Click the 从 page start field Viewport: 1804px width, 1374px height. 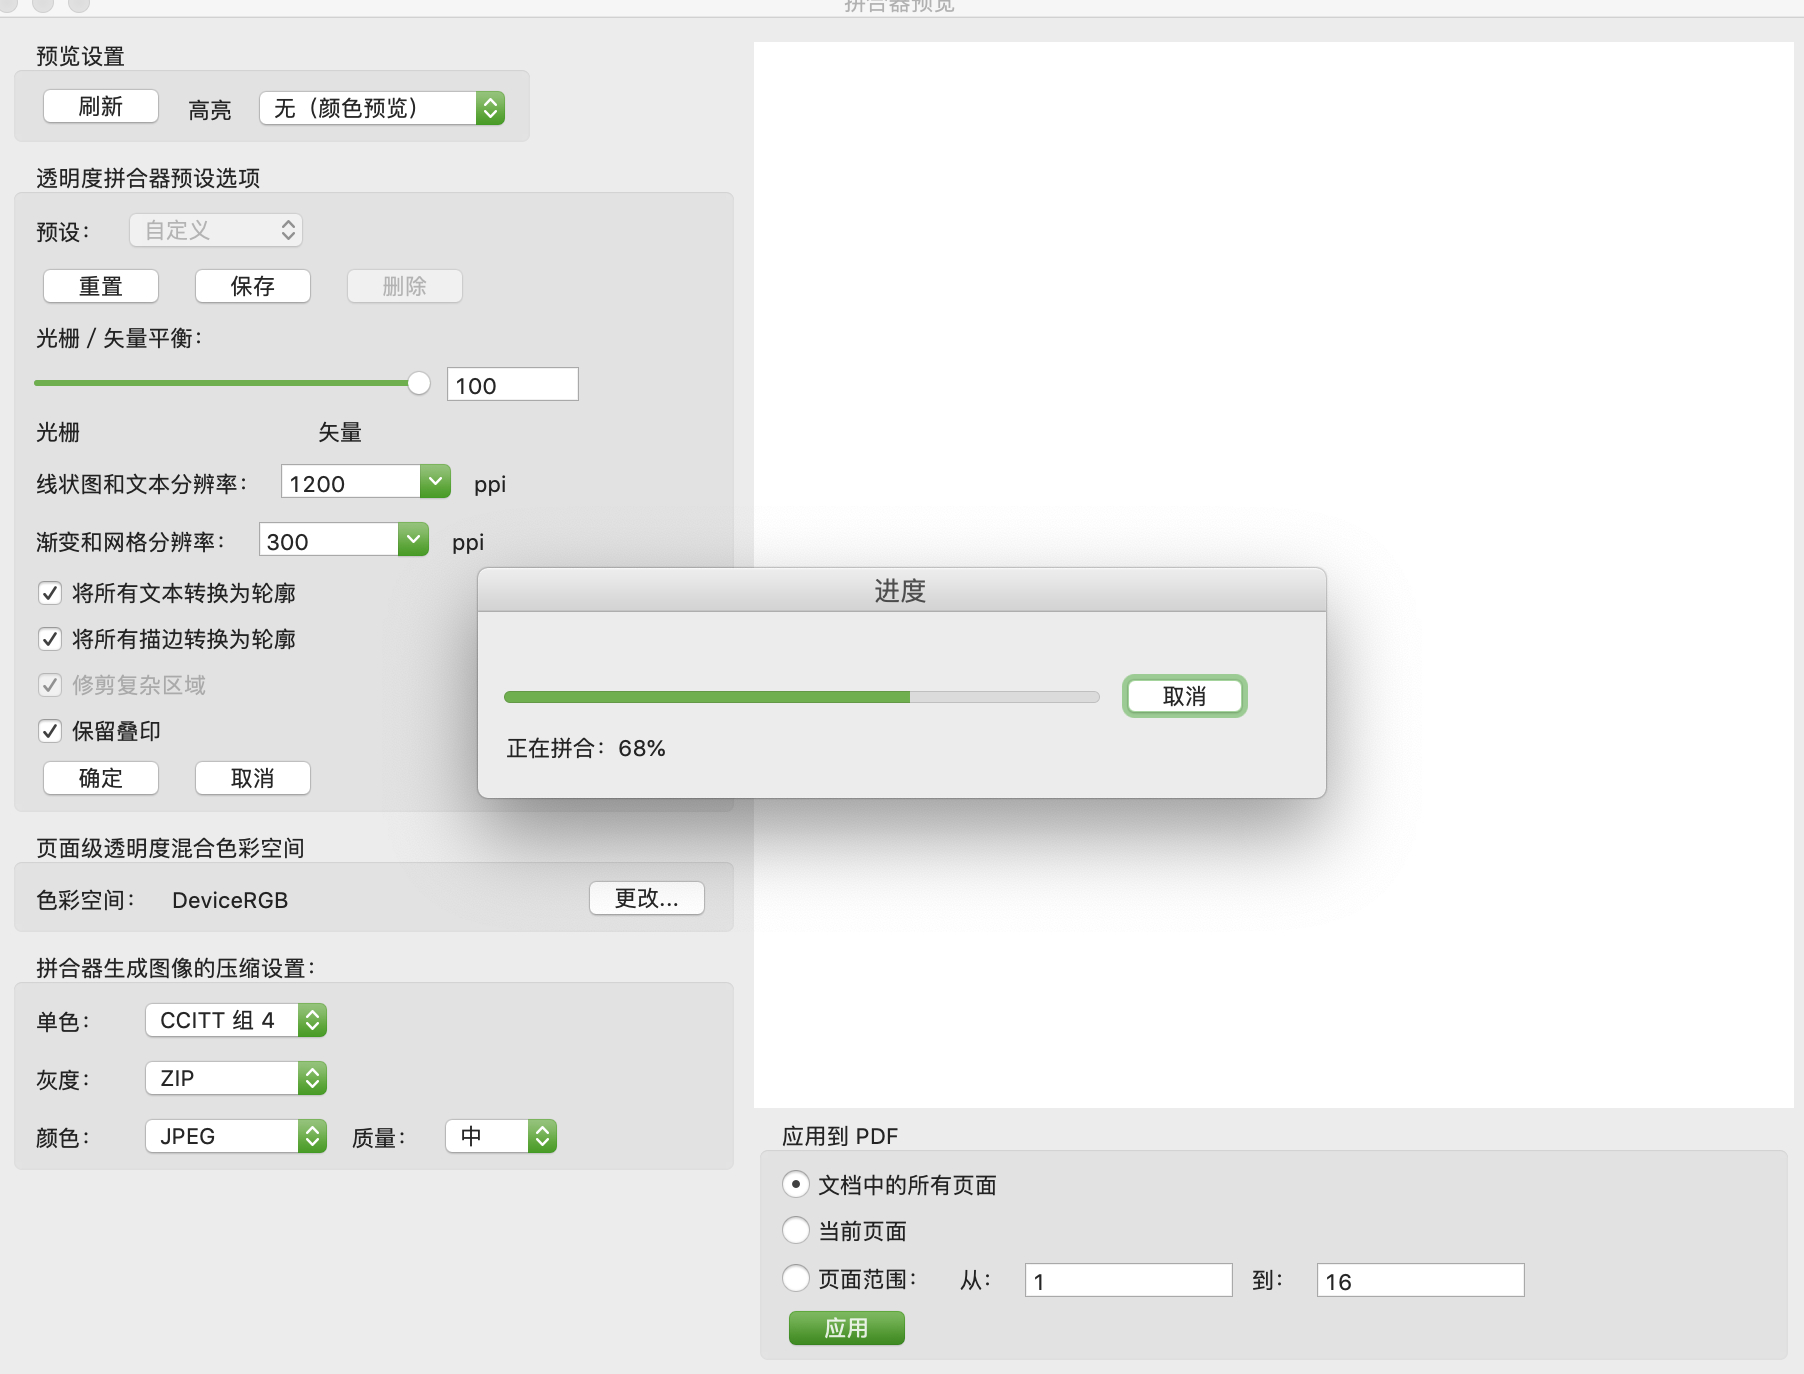(x=1128, y=1280)
